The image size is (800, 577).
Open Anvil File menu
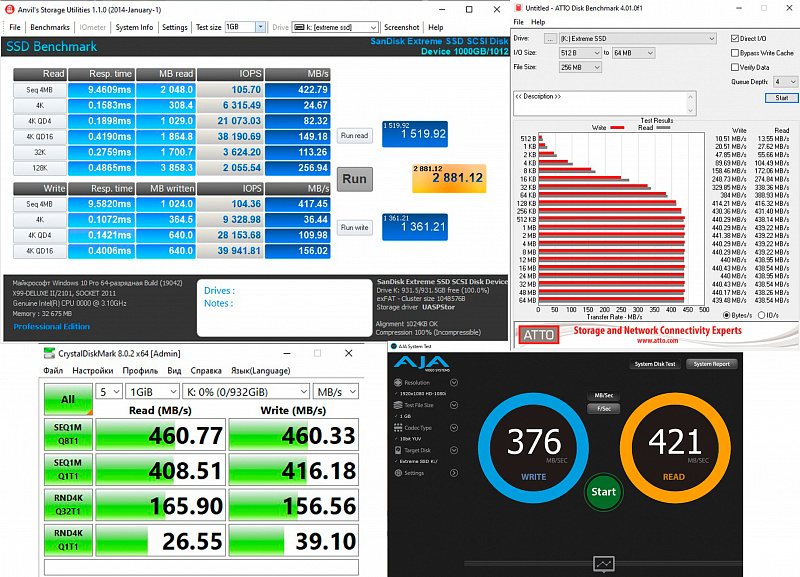[15, 27]
